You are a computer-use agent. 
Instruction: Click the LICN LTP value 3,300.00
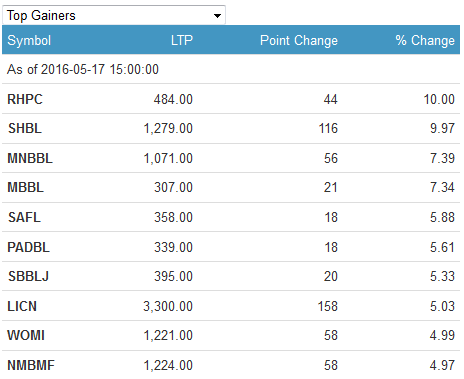168,306
